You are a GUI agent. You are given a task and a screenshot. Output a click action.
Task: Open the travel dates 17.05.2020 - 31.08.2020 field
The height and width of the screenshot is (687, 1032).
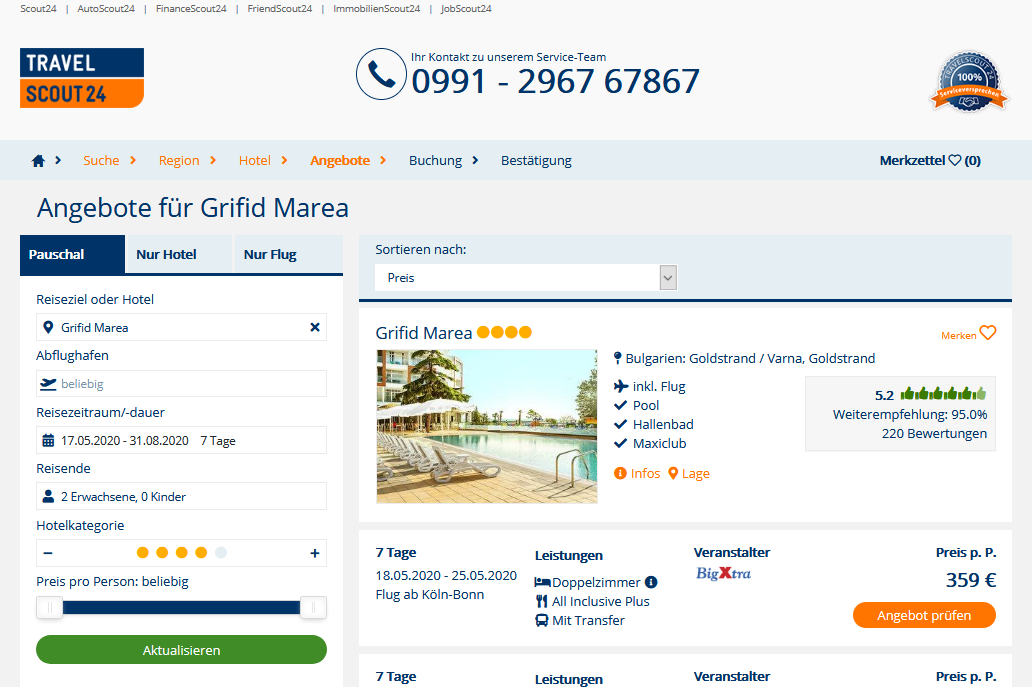tap(181, 440)
